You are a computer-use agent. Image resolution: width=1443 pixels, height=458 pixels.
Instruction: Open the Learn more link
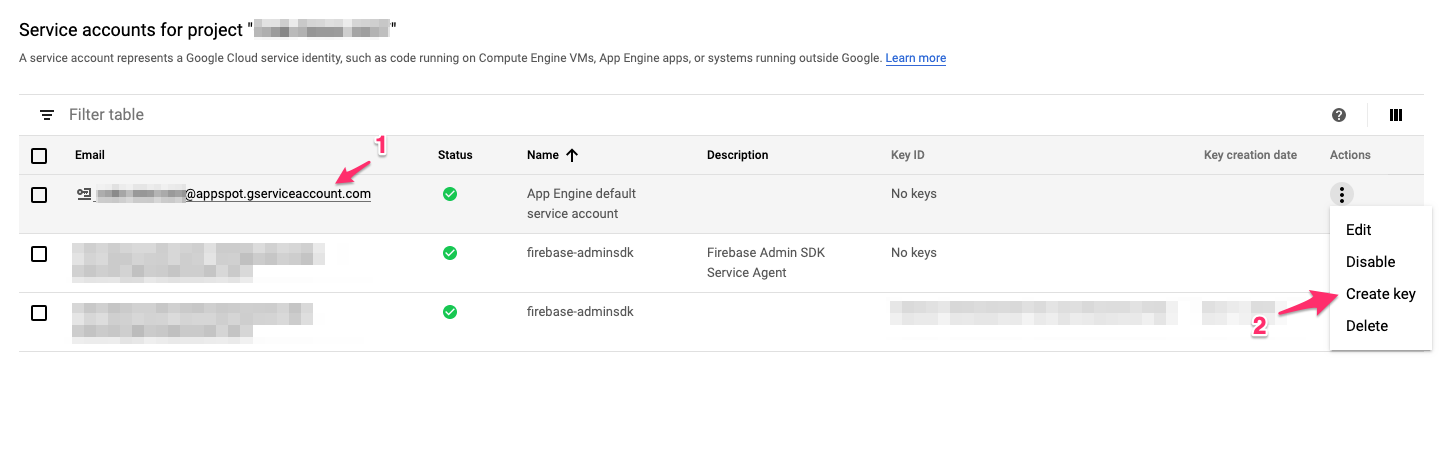pyautogui.click(x=916, y=58)
